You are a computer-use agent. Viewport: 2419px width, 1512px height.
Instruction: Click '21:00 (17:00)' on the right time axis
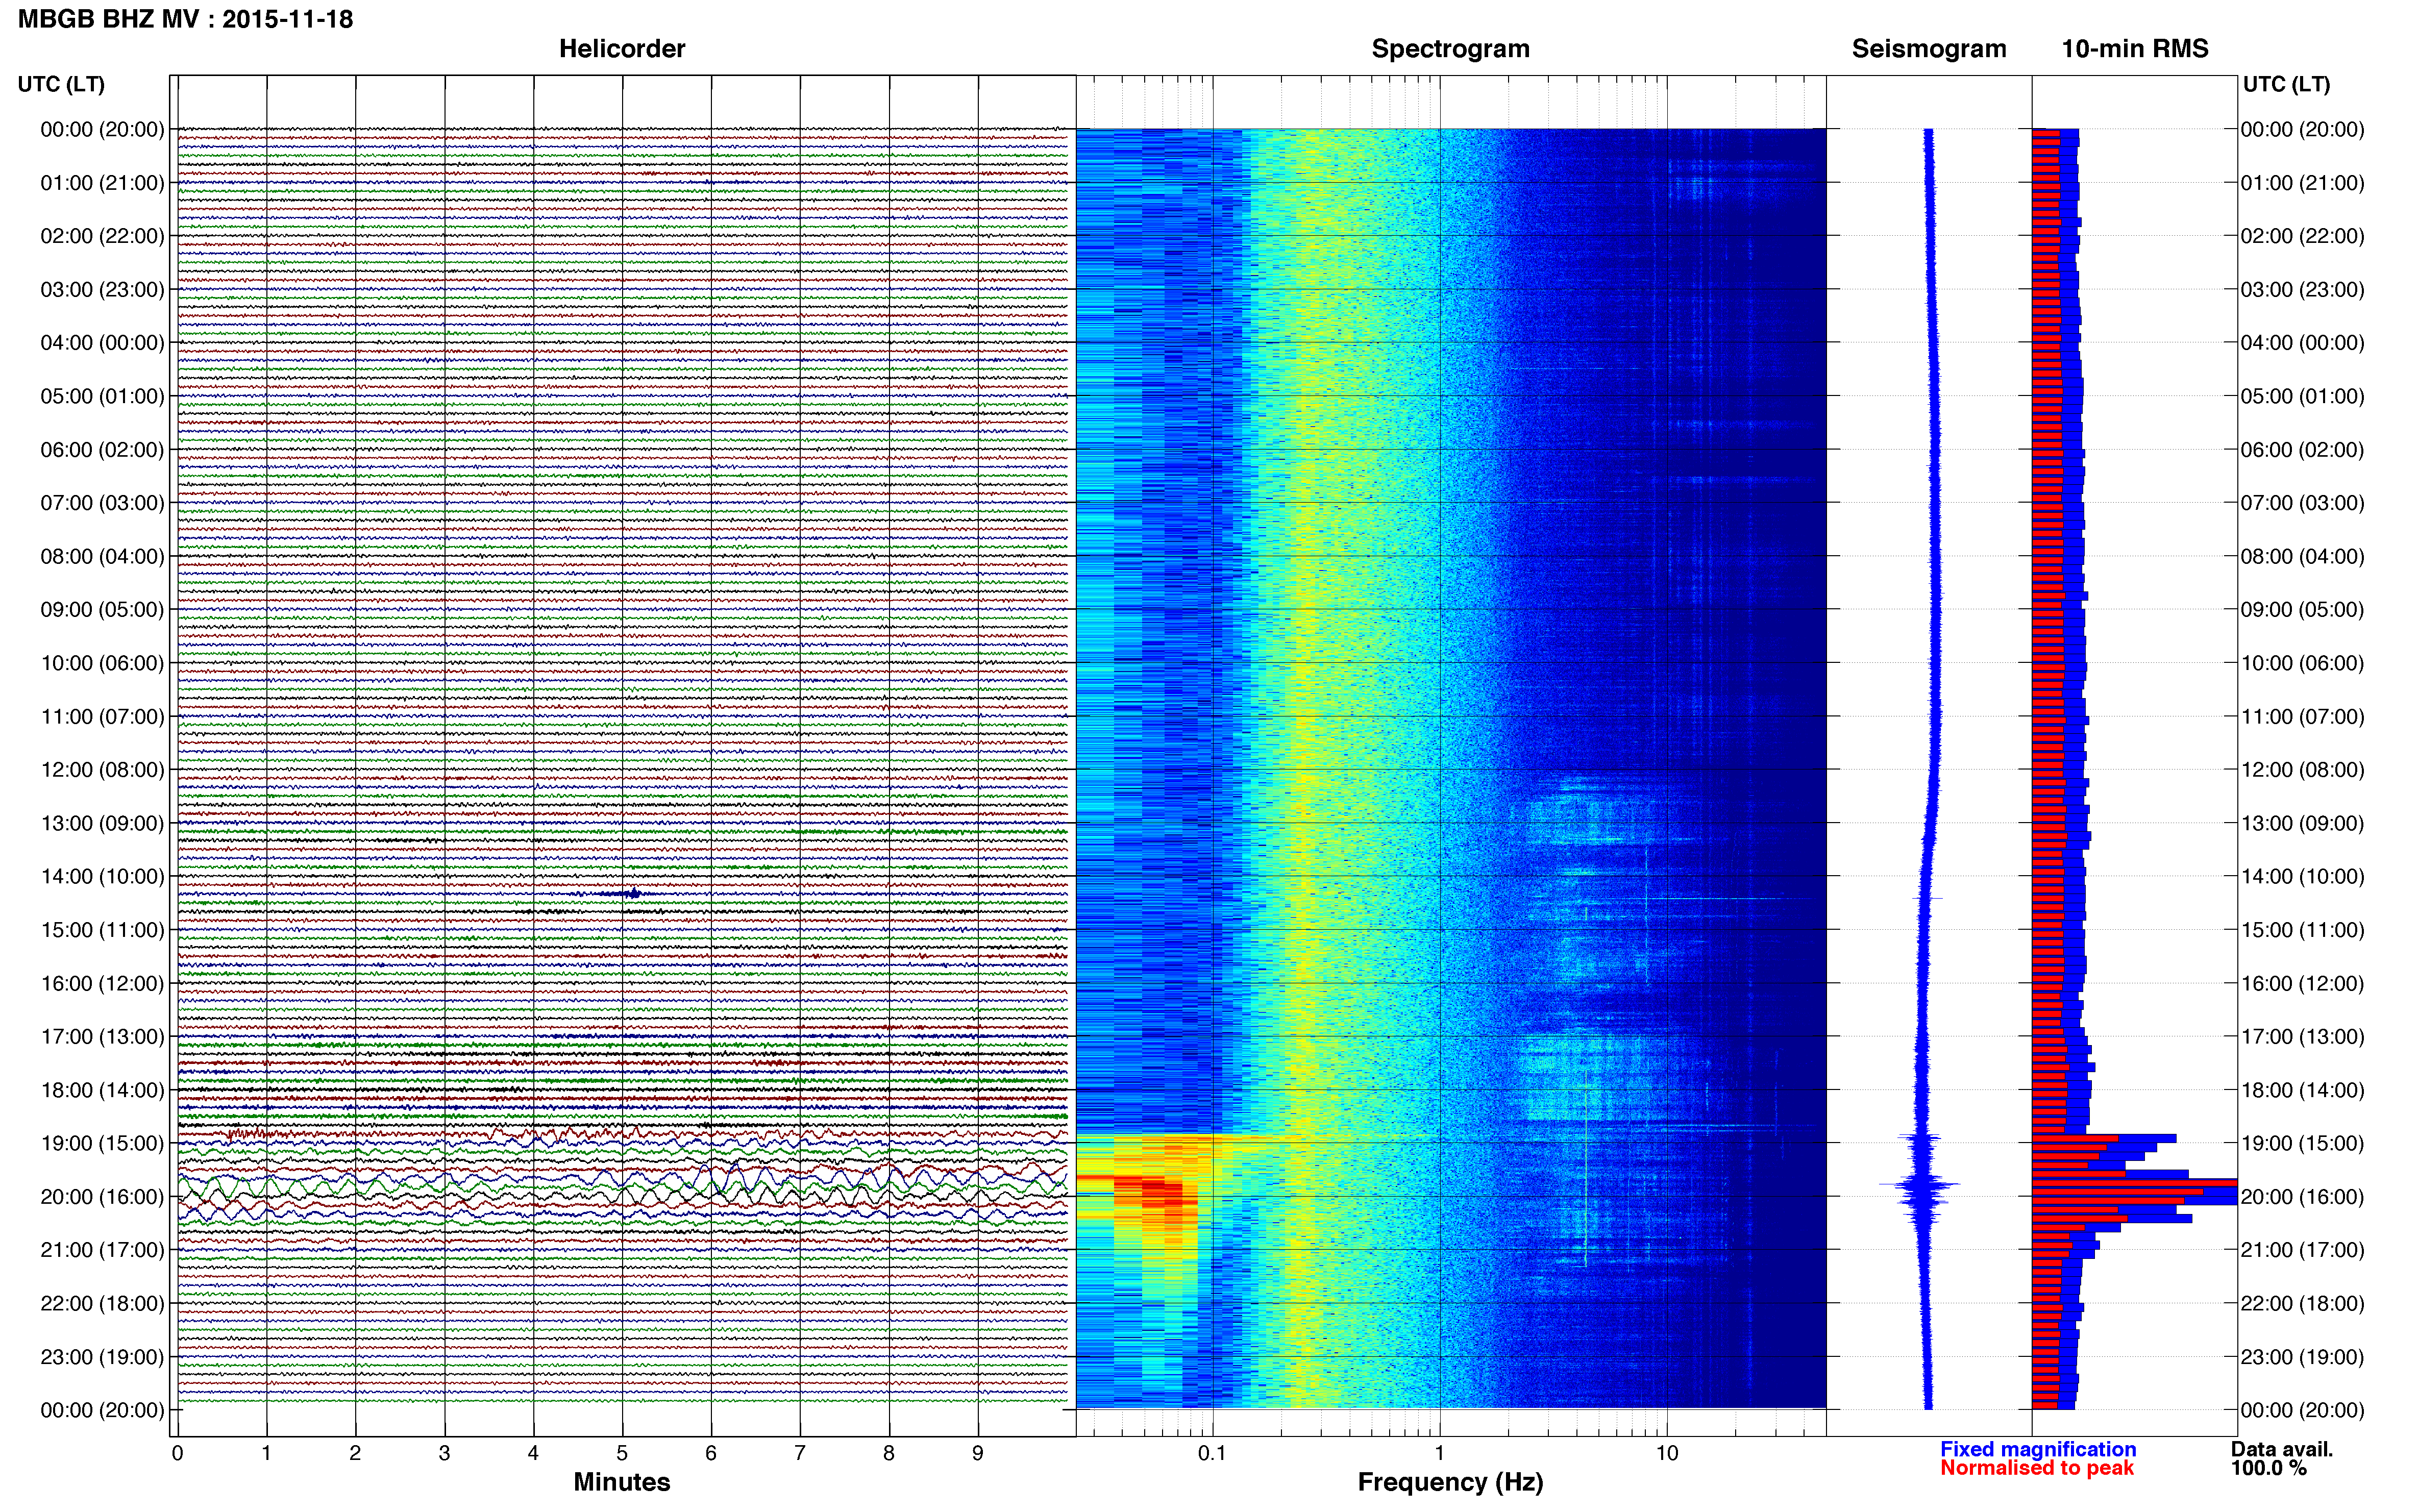click(2302, 1250)
